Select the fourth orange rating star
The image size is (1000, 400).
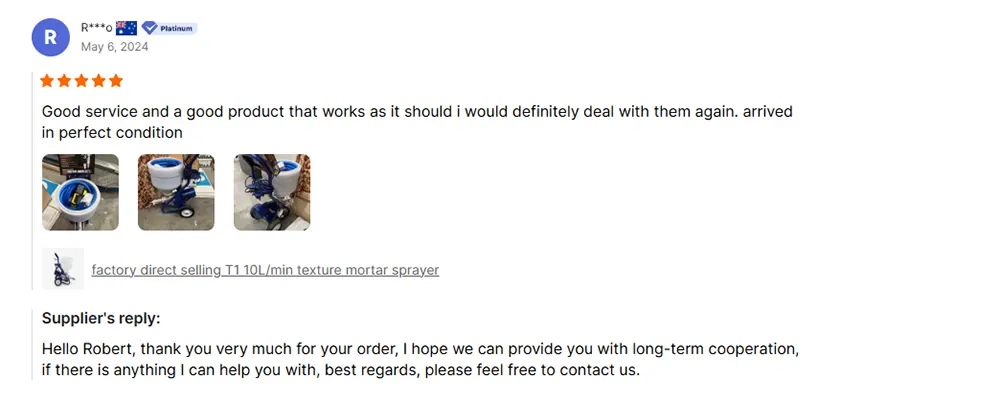(x=99, y=81)
